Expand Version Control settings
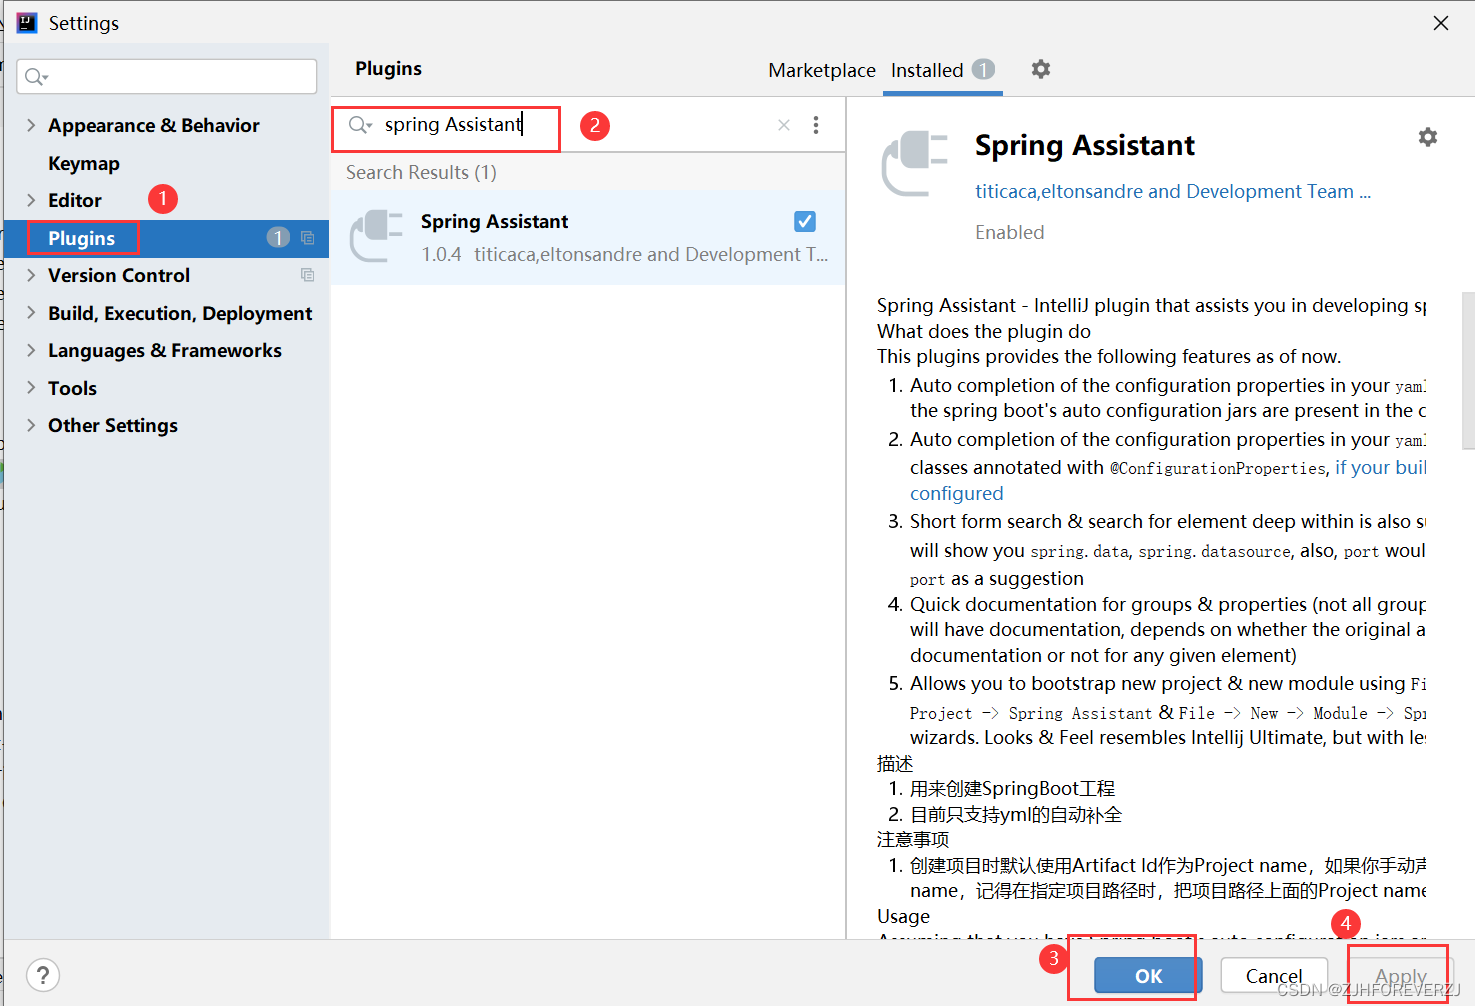The height and width of the screenshot is (1006, 1475). click(31, 275)
